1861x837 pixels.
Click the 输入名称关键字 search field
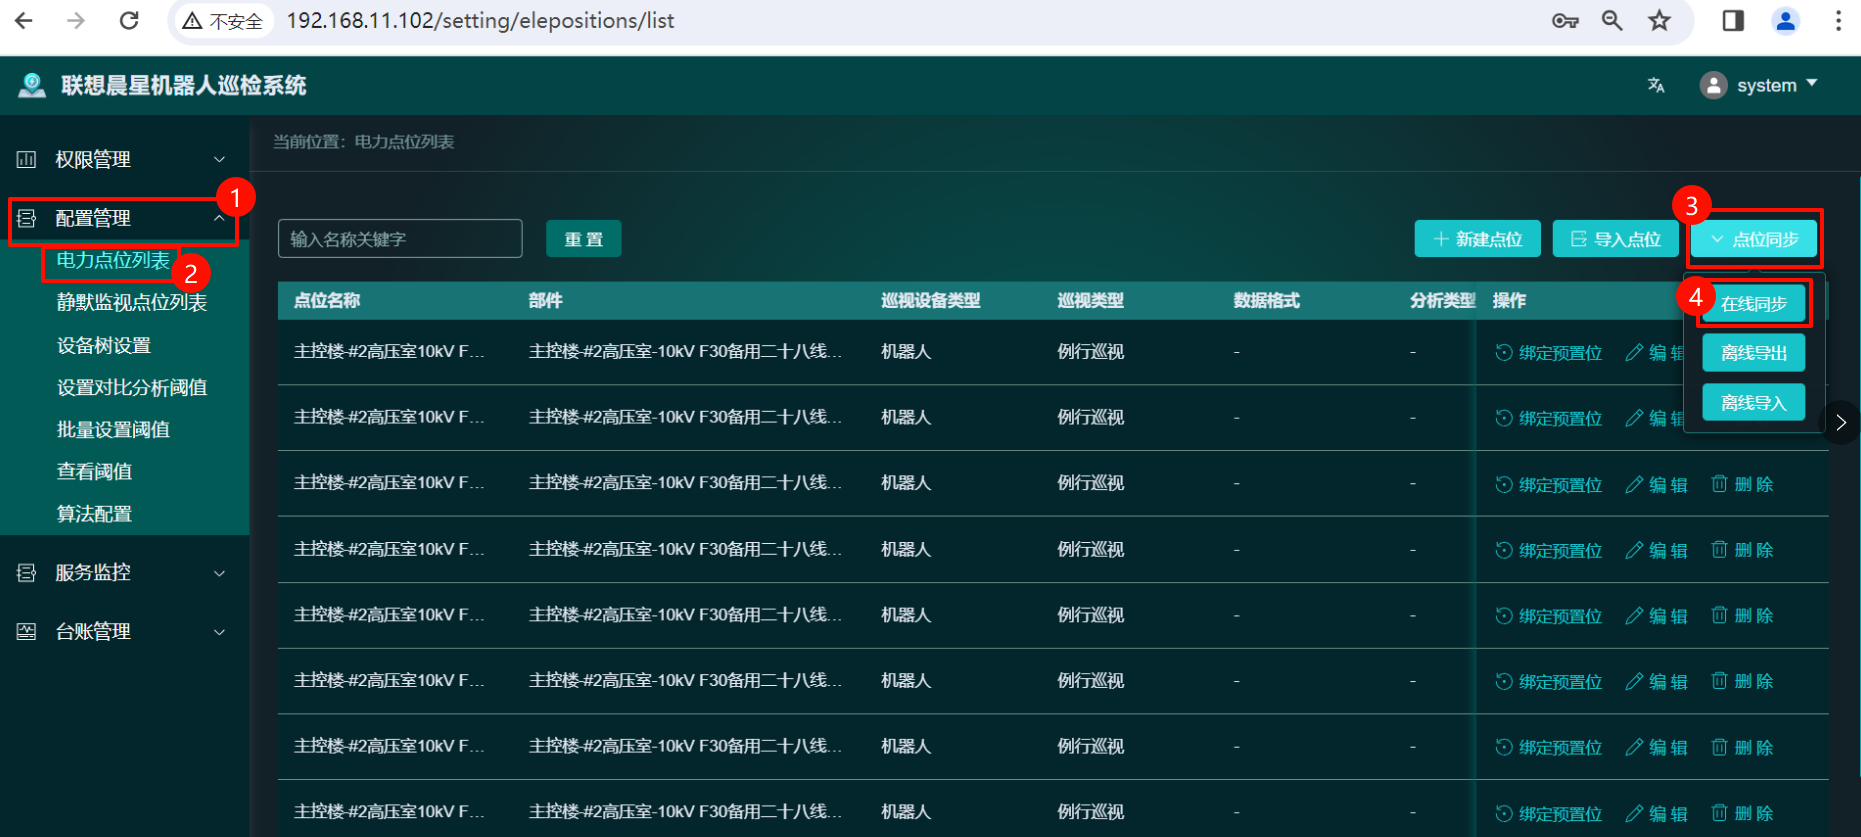pyautogui.click(x=400, y=240)
